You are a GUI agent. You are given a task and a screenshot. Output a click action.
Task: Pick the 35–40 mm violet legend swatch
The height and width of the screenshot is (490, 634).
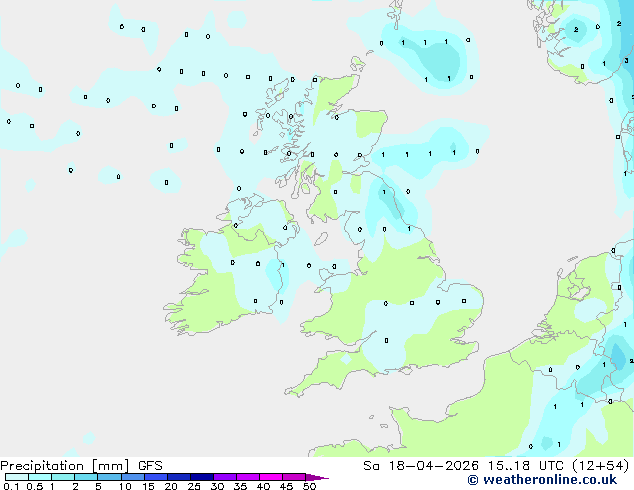(x=248, y=477)
